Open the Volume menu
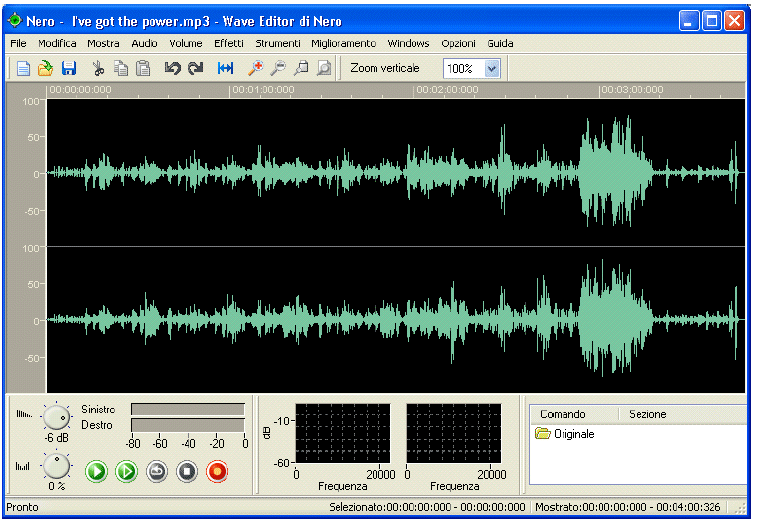758x522 pixels. pyautogui.click(x=186, y=44)
